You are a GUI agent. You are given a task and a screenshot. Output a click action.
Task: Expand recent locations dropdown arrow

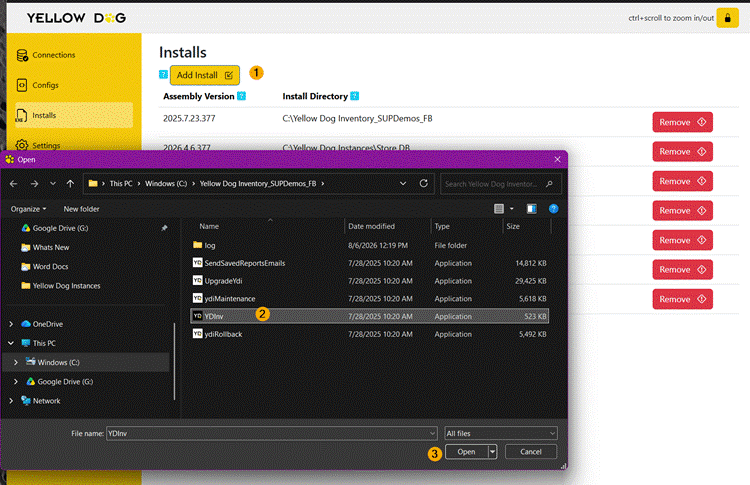(x=53, y=184)
